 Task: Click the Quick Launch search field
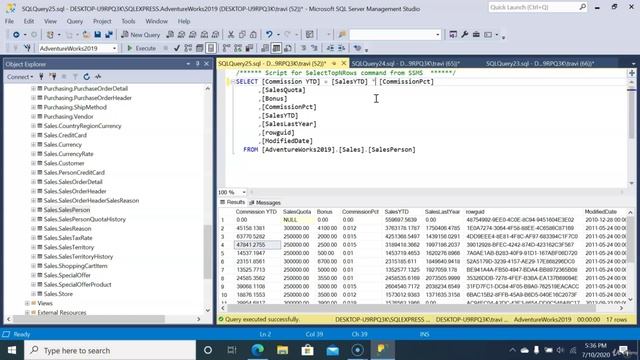pos(538,7)
